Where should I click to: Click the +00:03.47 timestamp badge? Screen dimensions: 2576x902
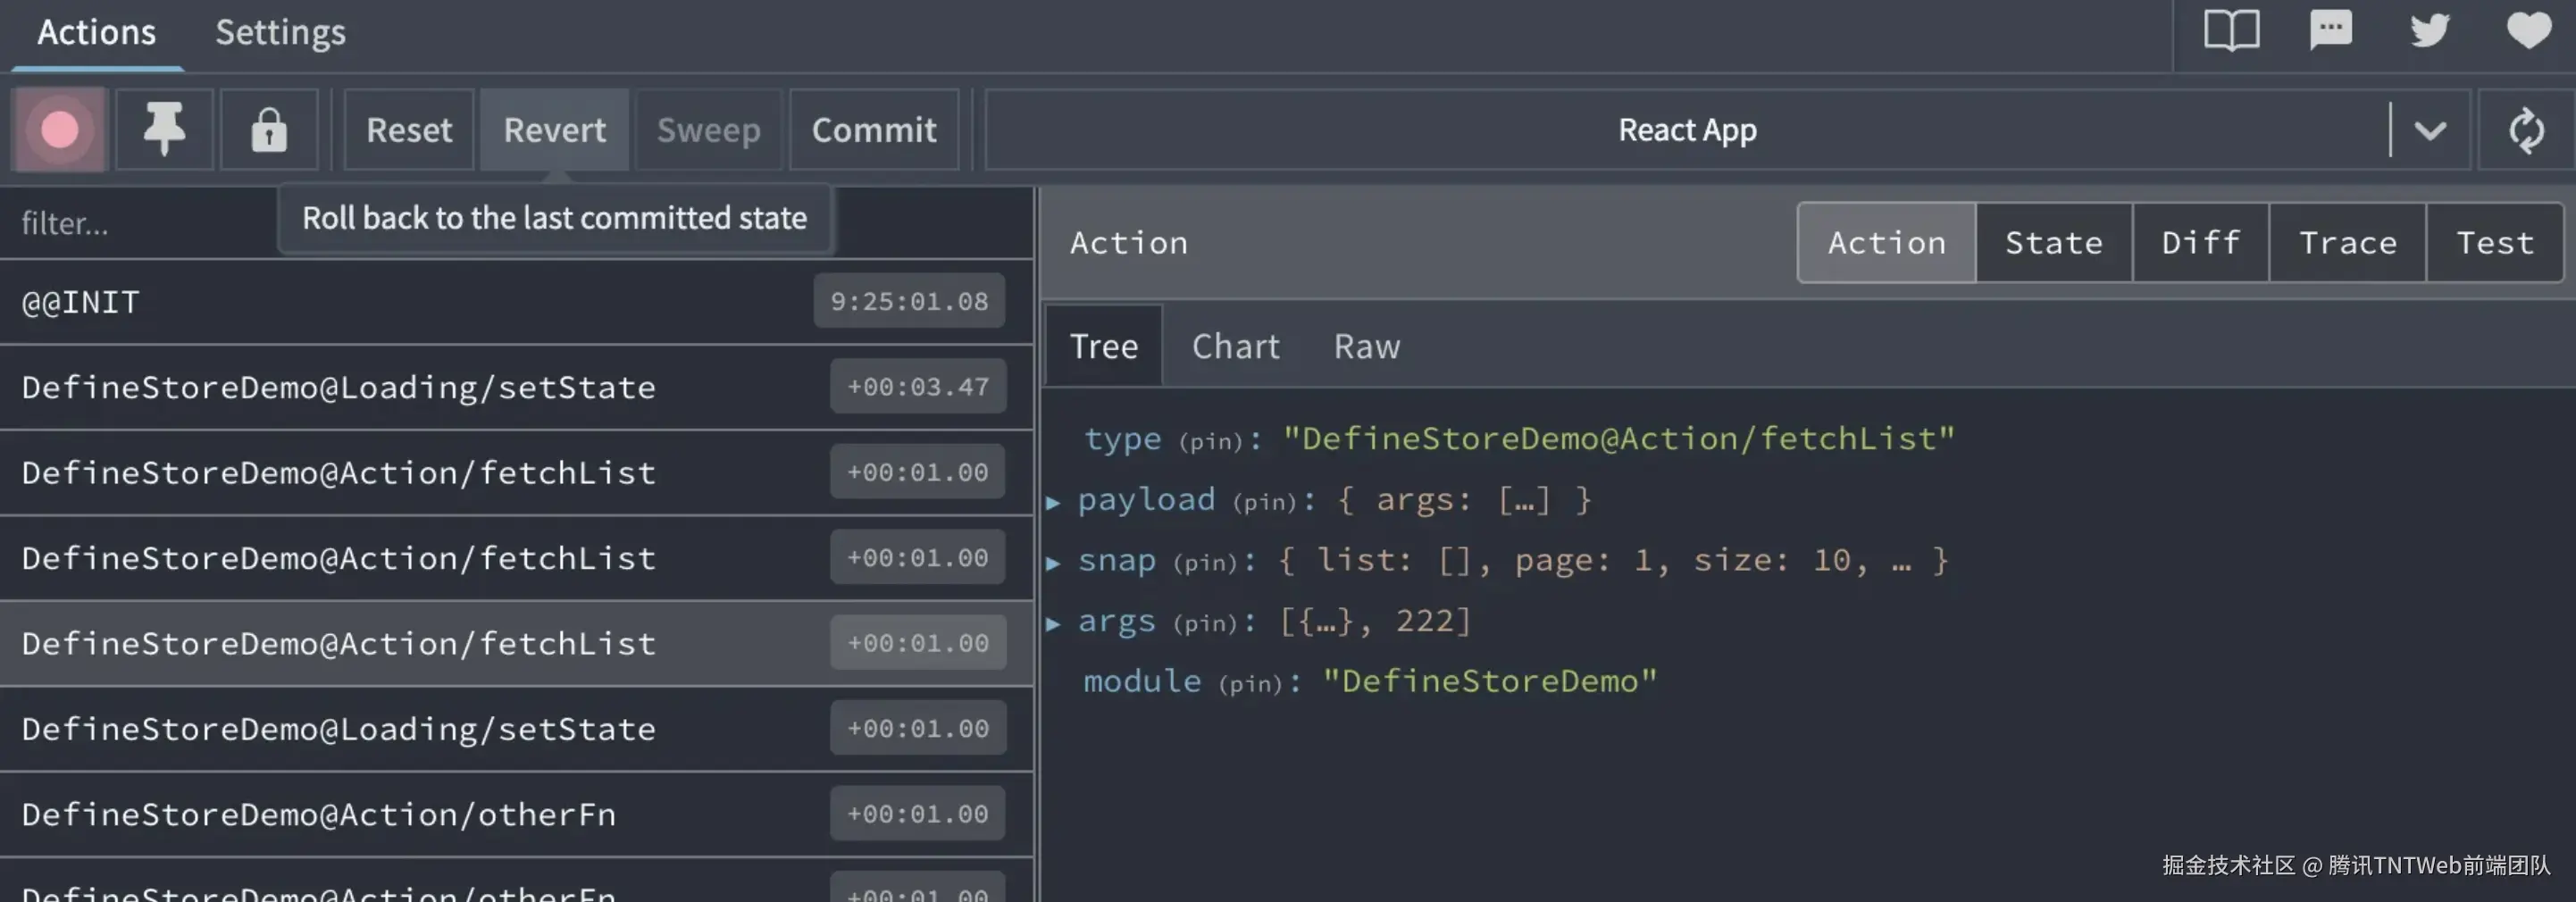coord(918,387)
